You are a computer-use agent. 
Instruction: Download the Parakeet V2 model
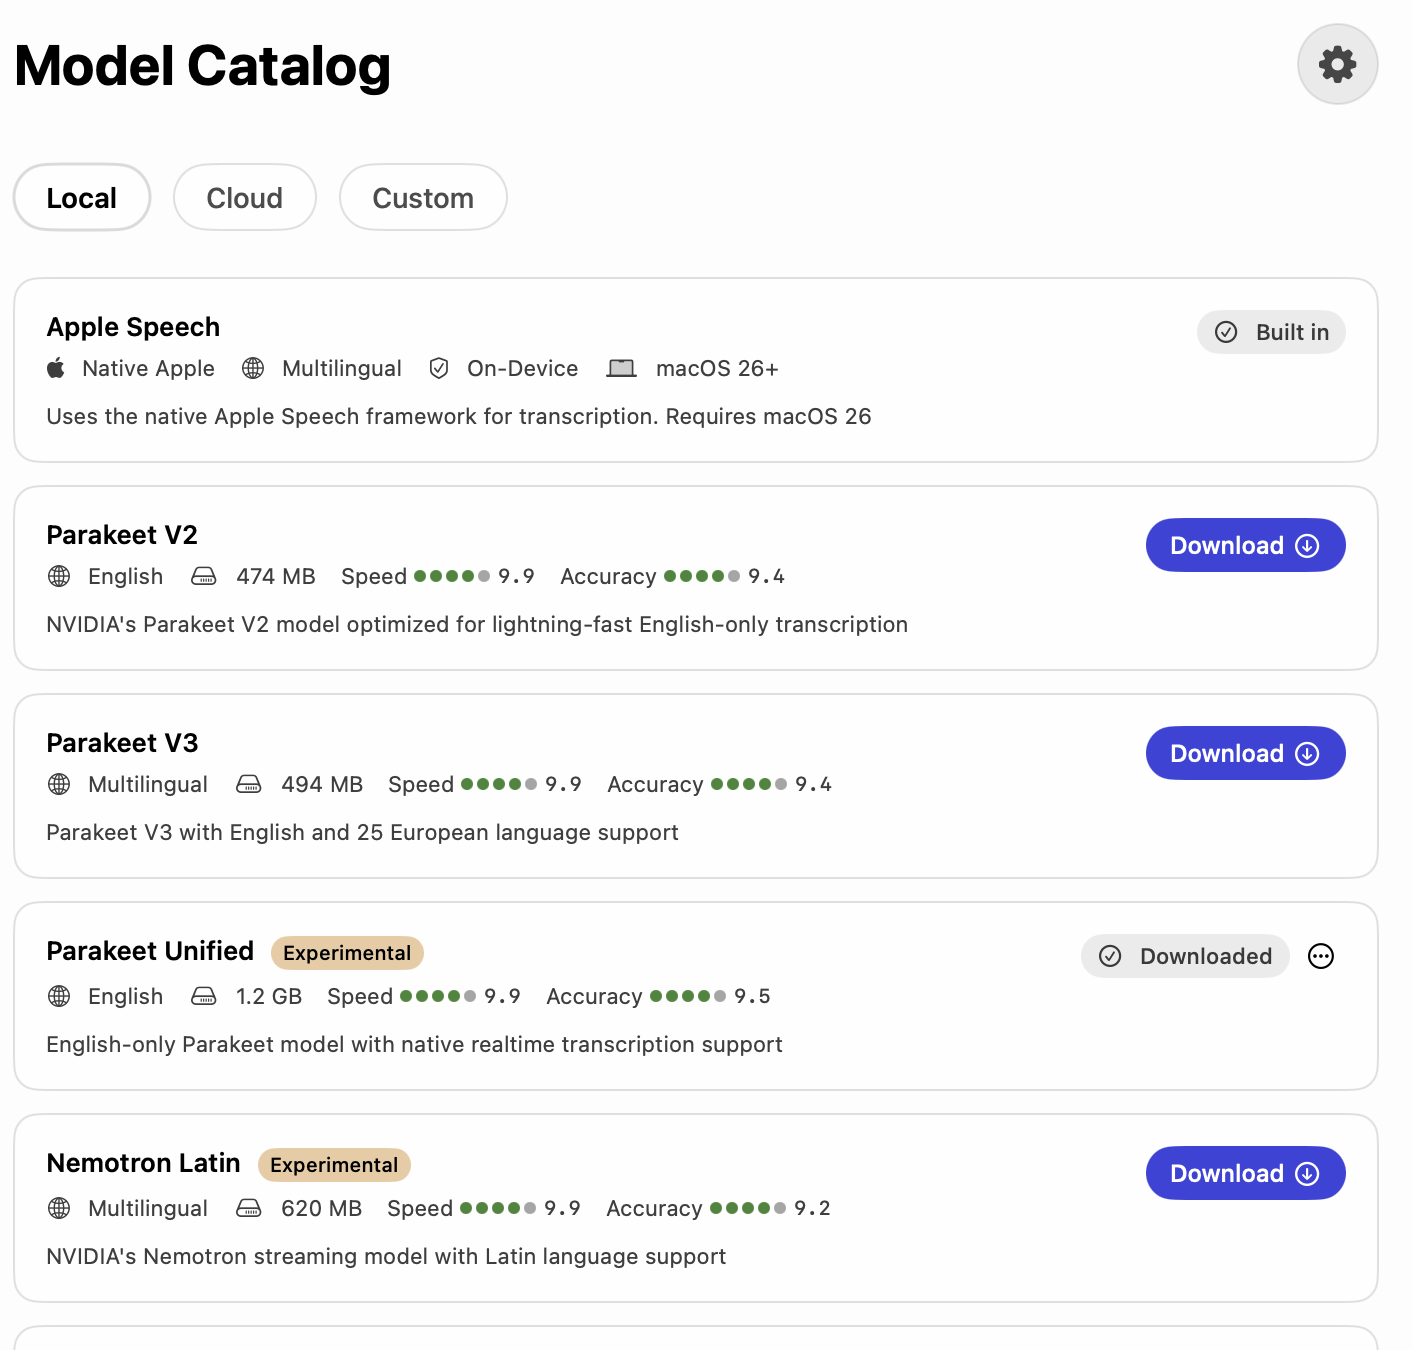tap(1245, 545)
